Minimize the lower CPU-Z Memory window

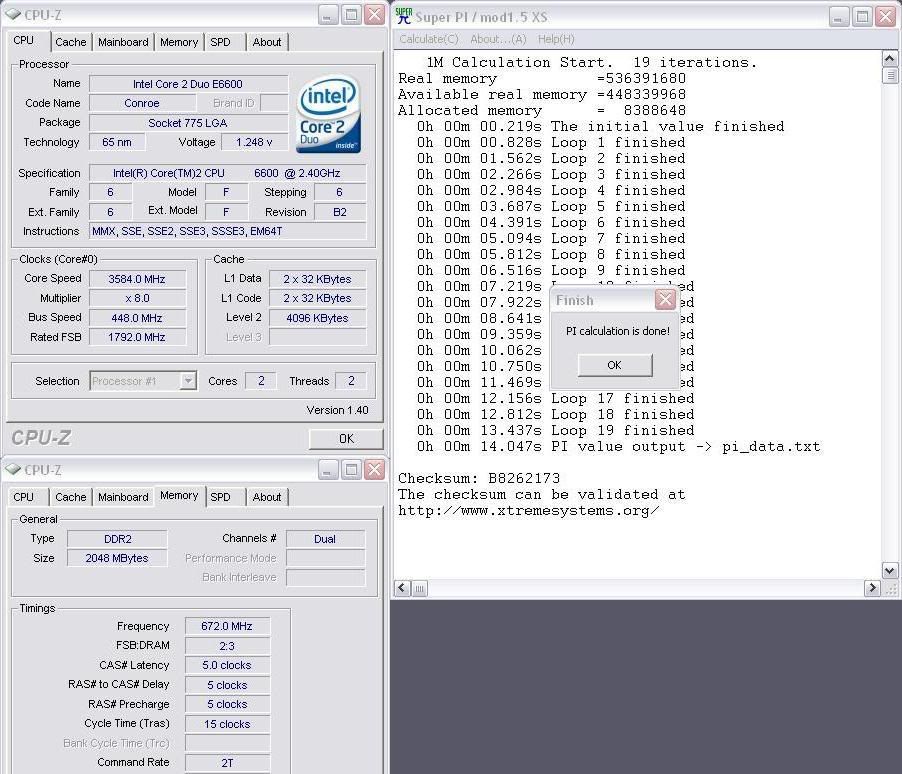[328, 470]
